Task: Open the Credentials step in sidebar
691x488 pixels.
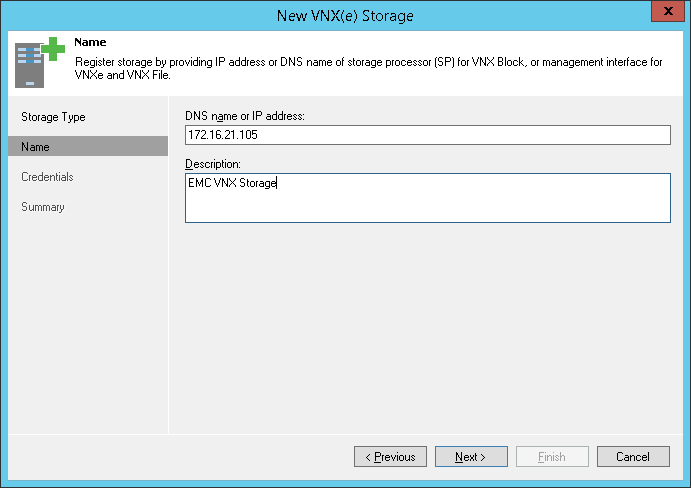Action: click(47, 177)
